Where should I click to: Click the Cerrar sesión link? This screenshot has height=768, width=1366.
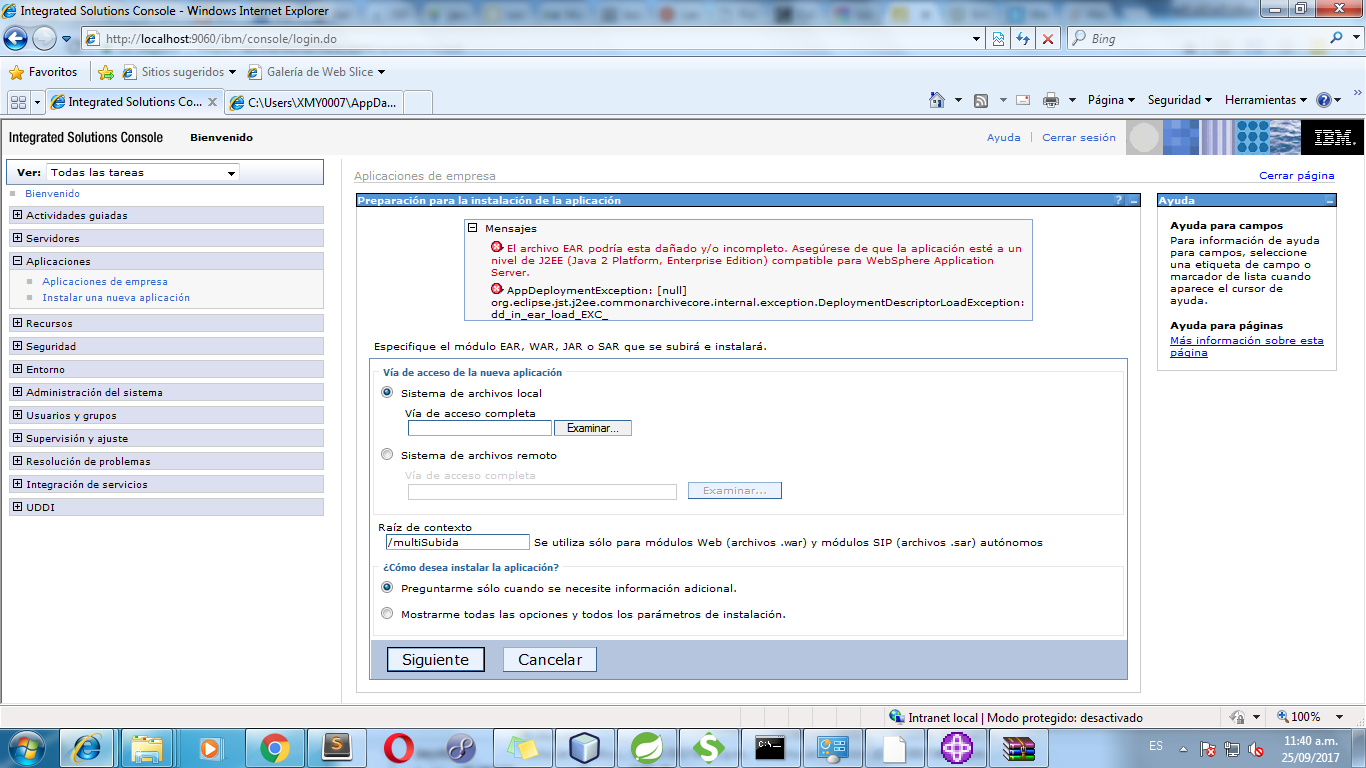tap(1079, 138)
